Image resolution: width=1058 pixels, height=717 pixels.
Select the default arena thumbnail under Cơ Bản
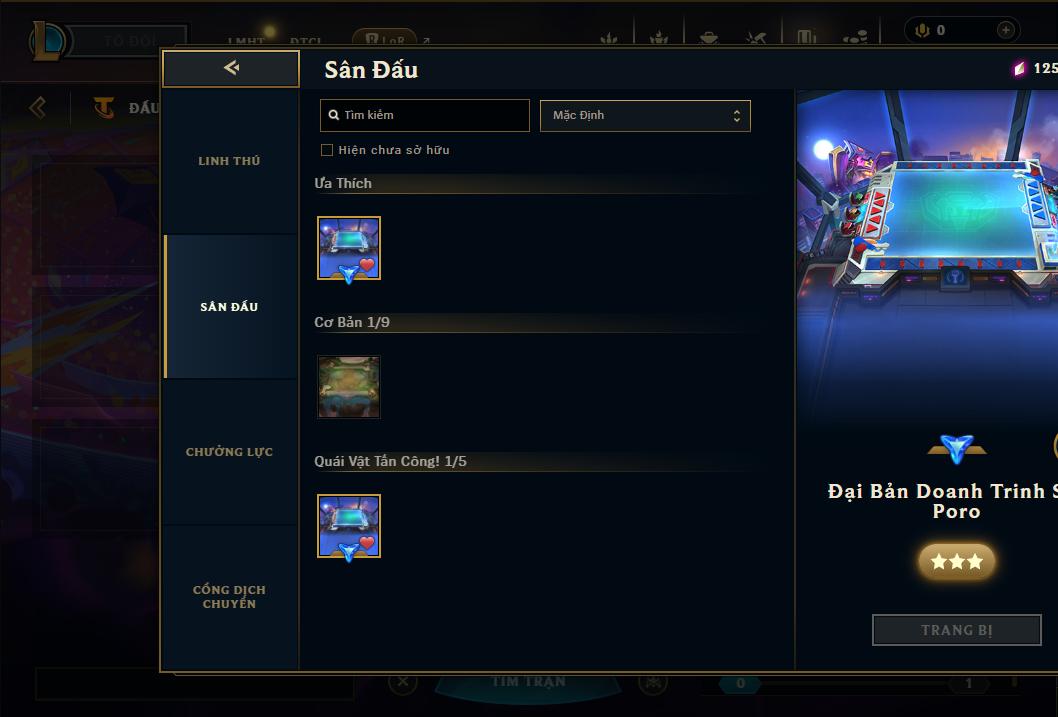tap(349, 387)
